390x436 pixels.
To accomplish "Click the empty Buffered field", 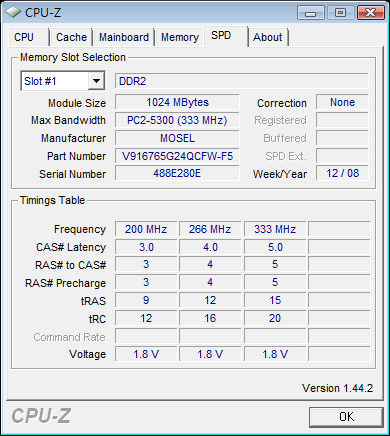I will tap(342, 138).
